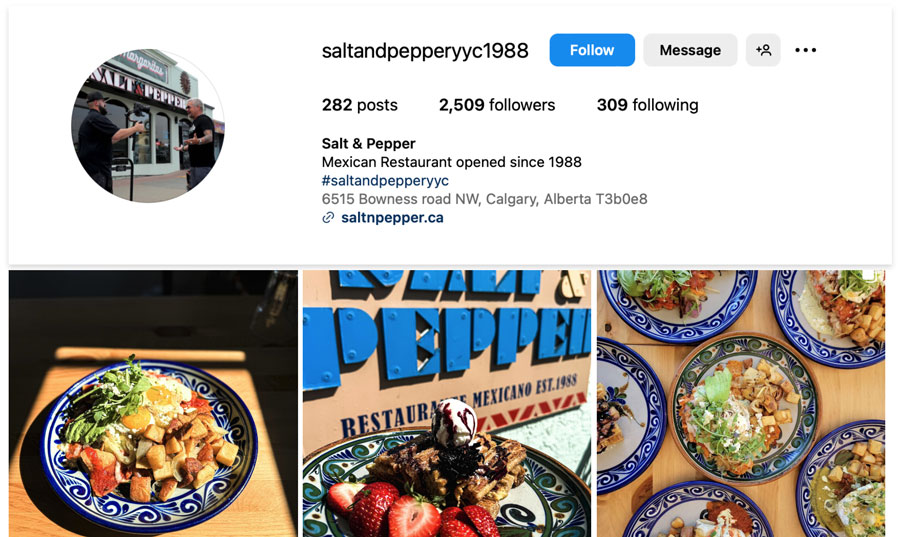Click the blue Follow button
900x537 pixels.
tap(592, 50)
